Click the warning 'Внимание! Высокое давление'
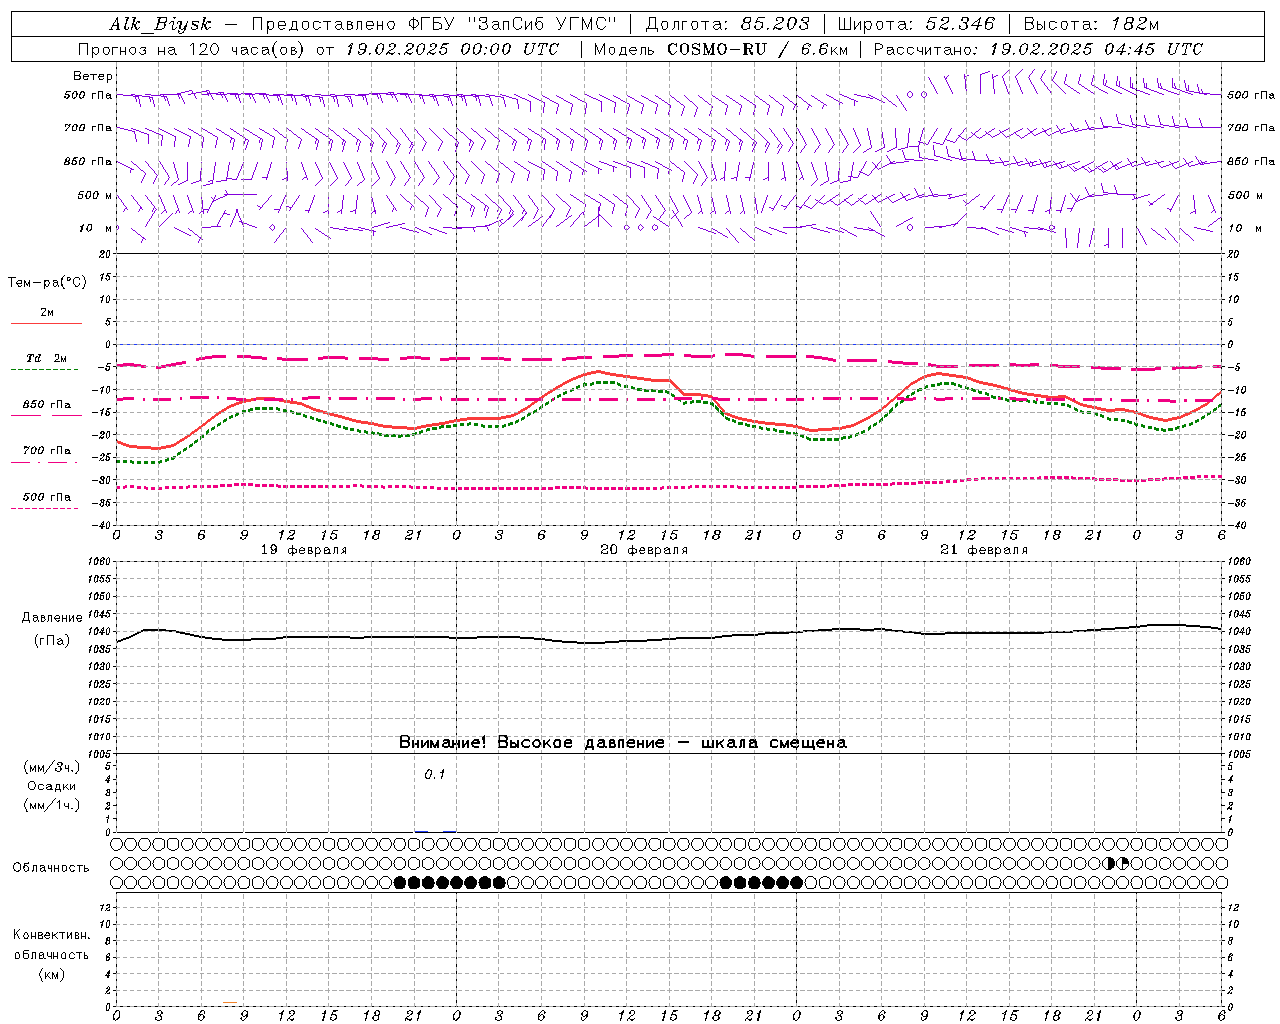Viewport: 1280px width, 1024px height. 531,742
